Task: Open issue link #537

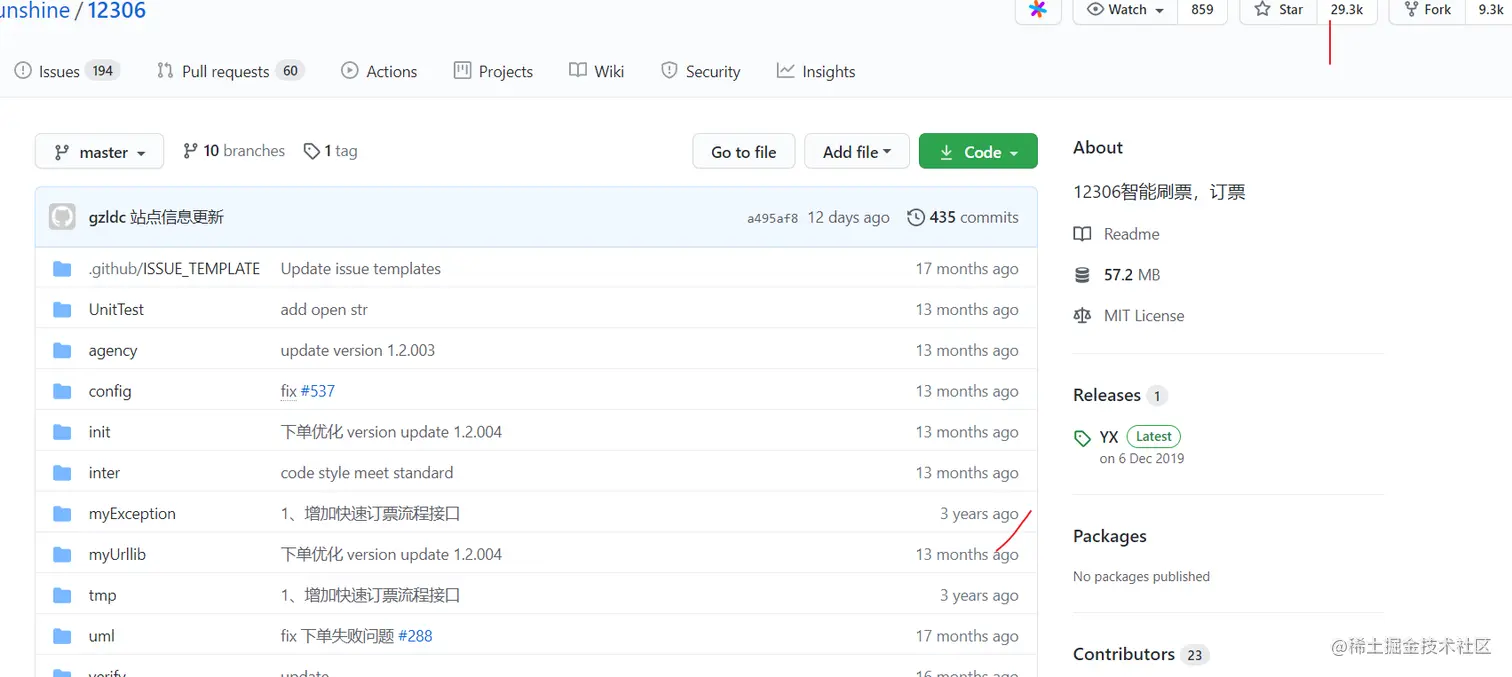Action: point(318,391)
